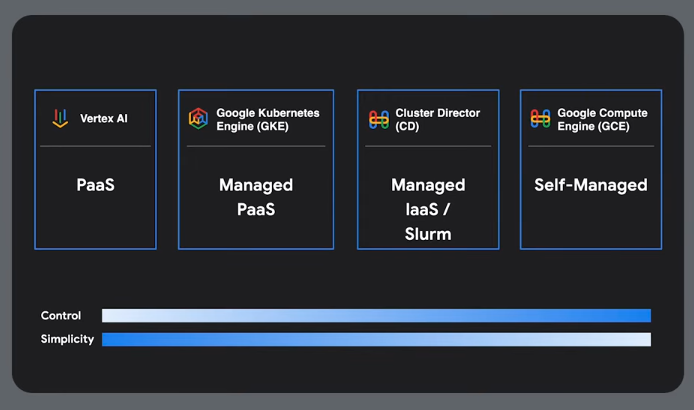Viewport: 694px width, 410px height.
Task: Click the Managed PaaS text in GKE card
Action: tap(256, 197)
